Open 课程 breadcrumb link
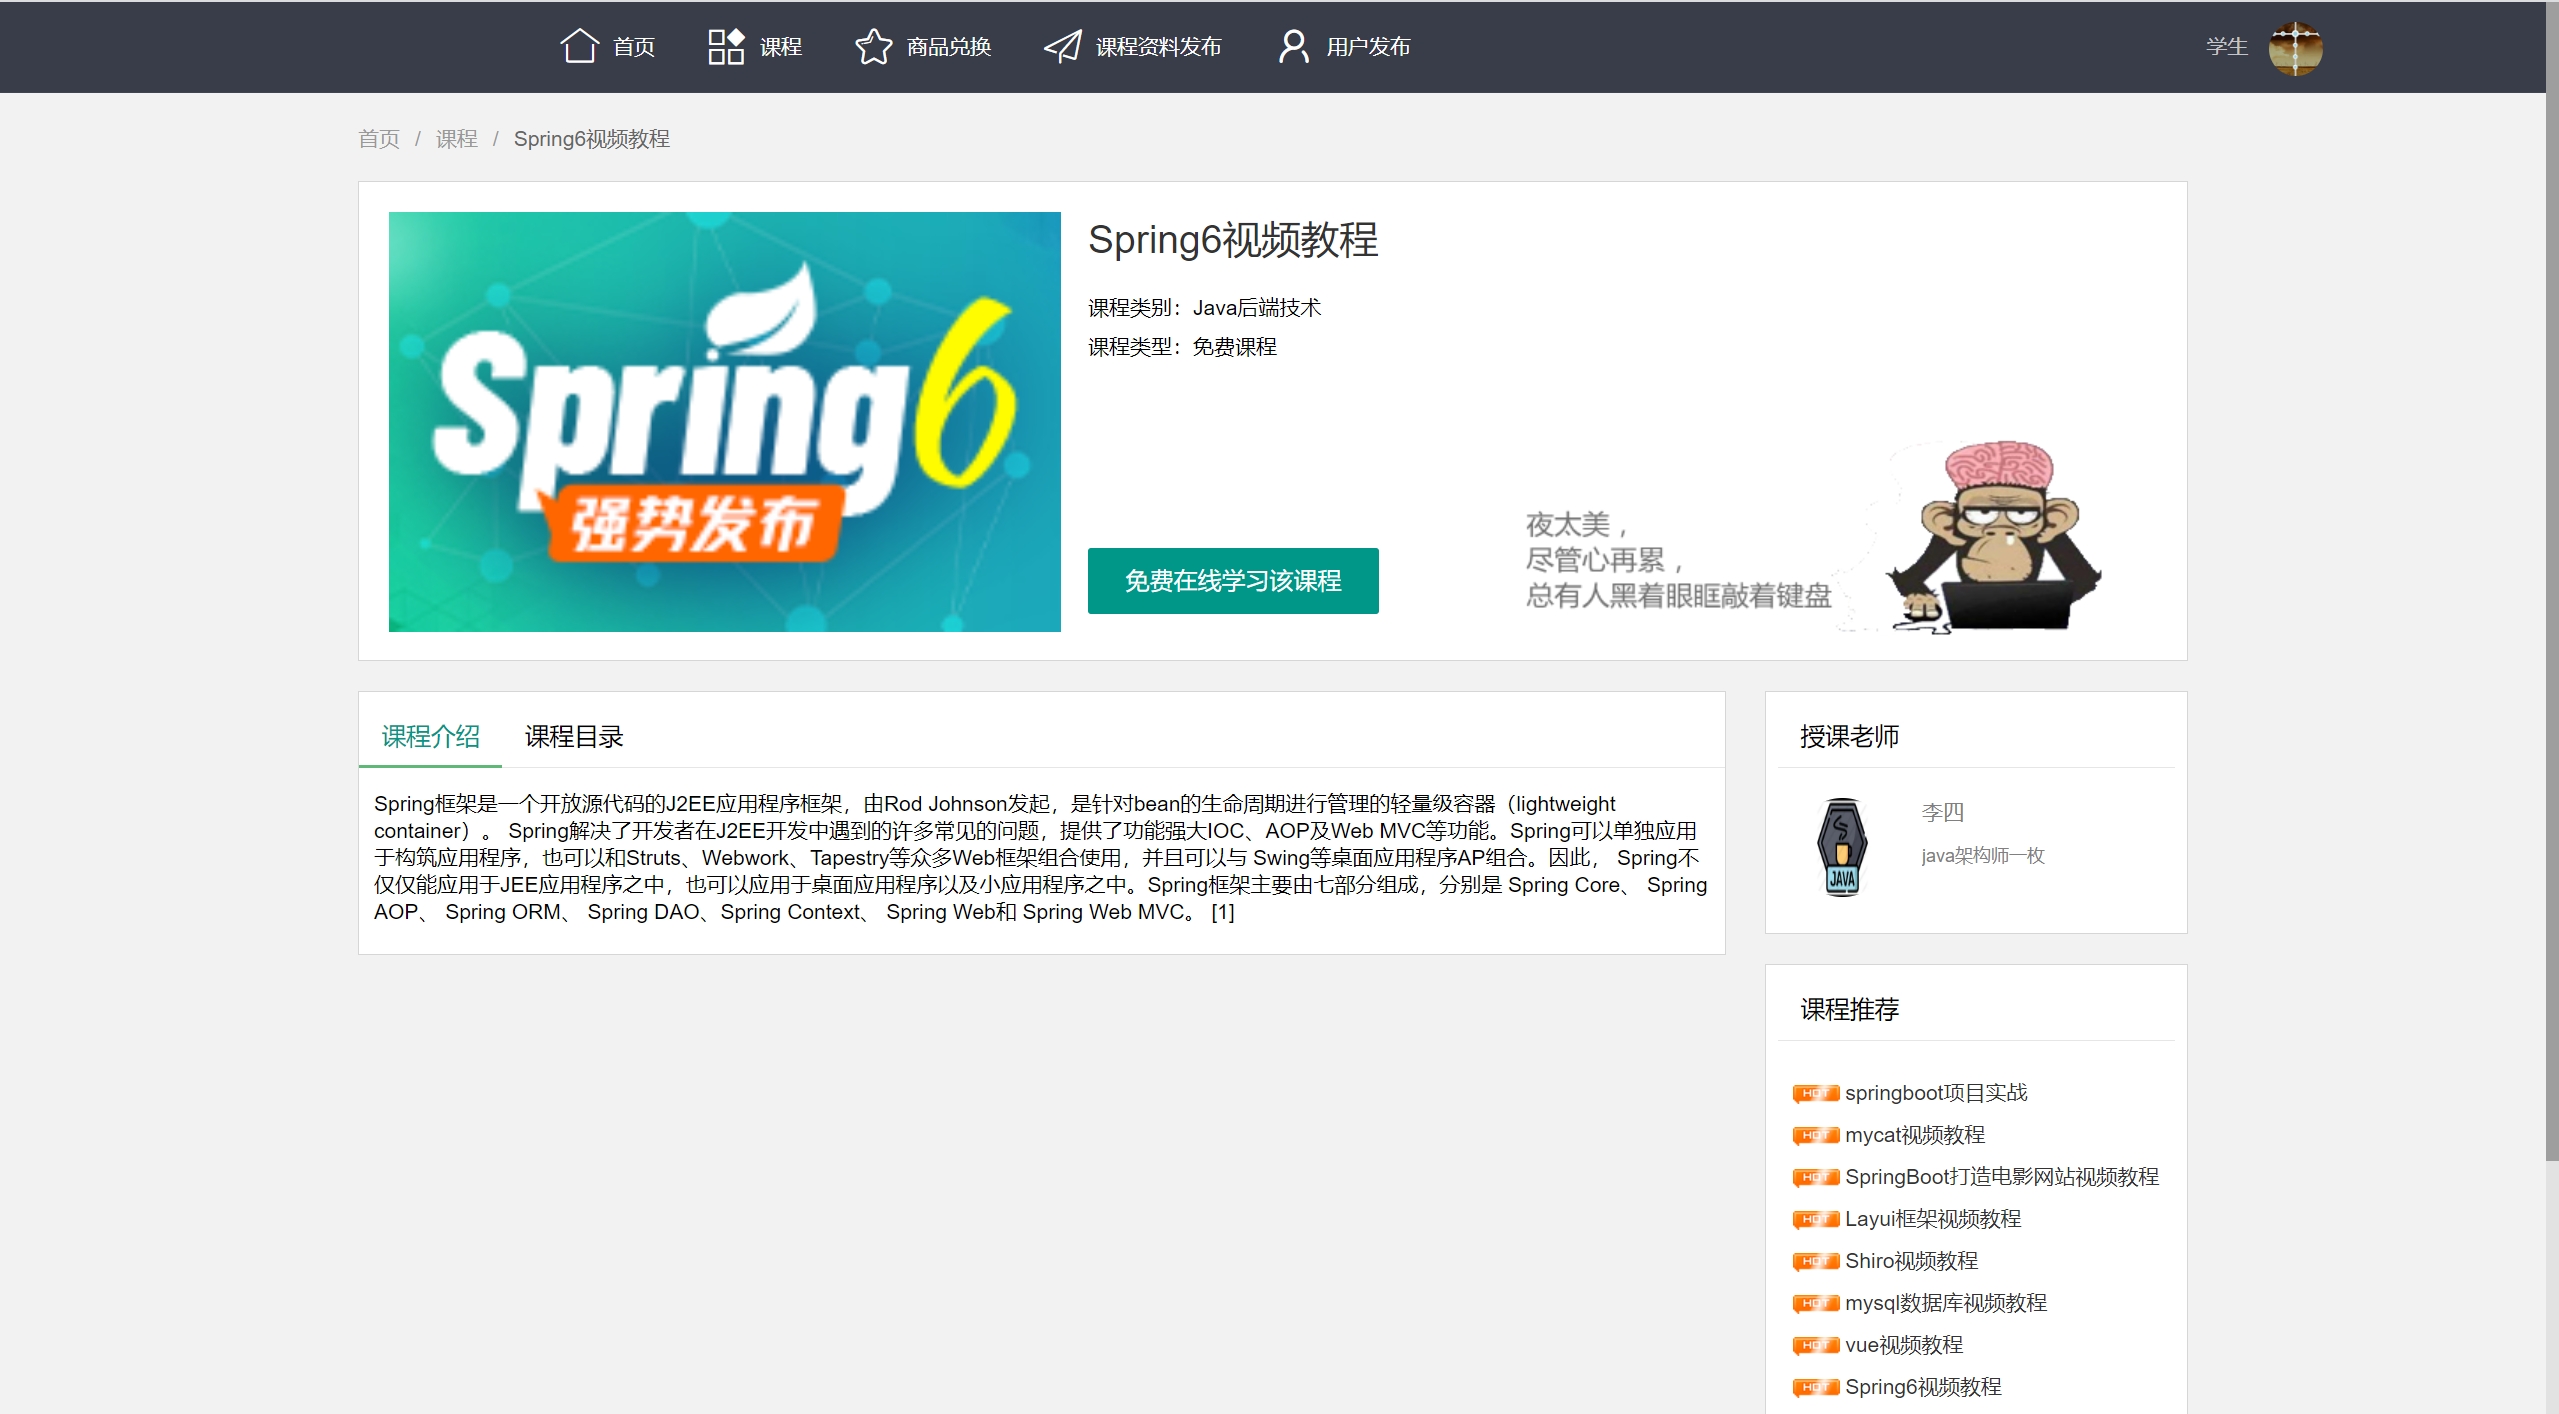 pos(456,139)
